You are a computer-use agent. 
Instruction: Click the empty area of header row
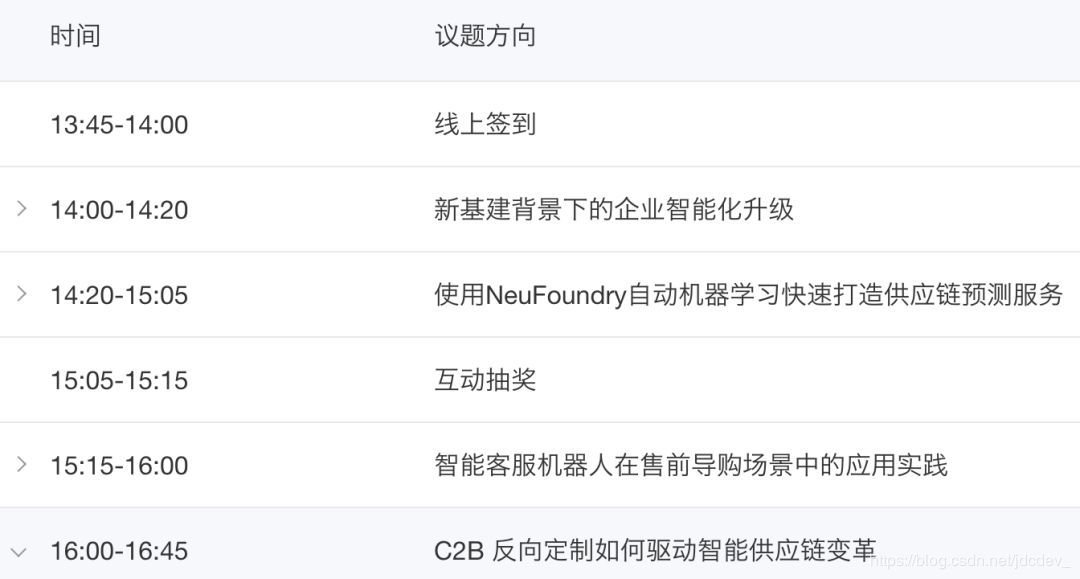[x=806, y=38]
